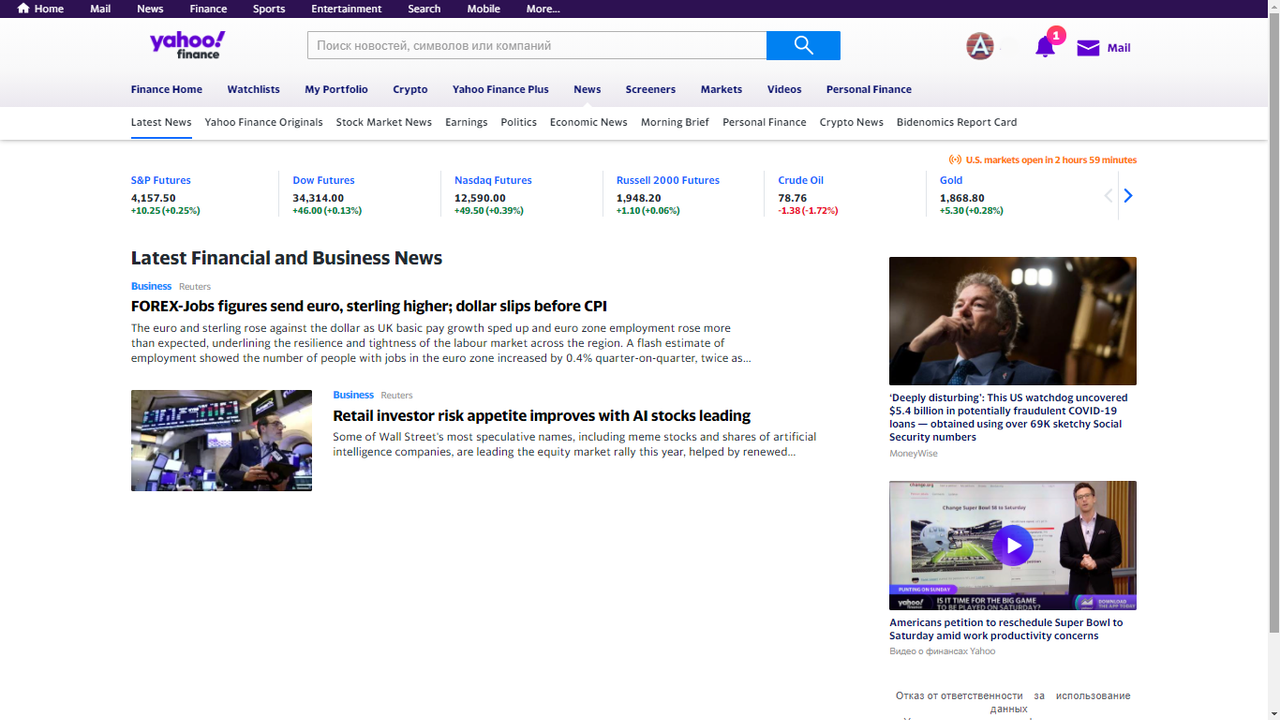This screenshot has width=1280, height=720.
Task: Open Mobile in the top purple bar
Action: coord(484,8)
